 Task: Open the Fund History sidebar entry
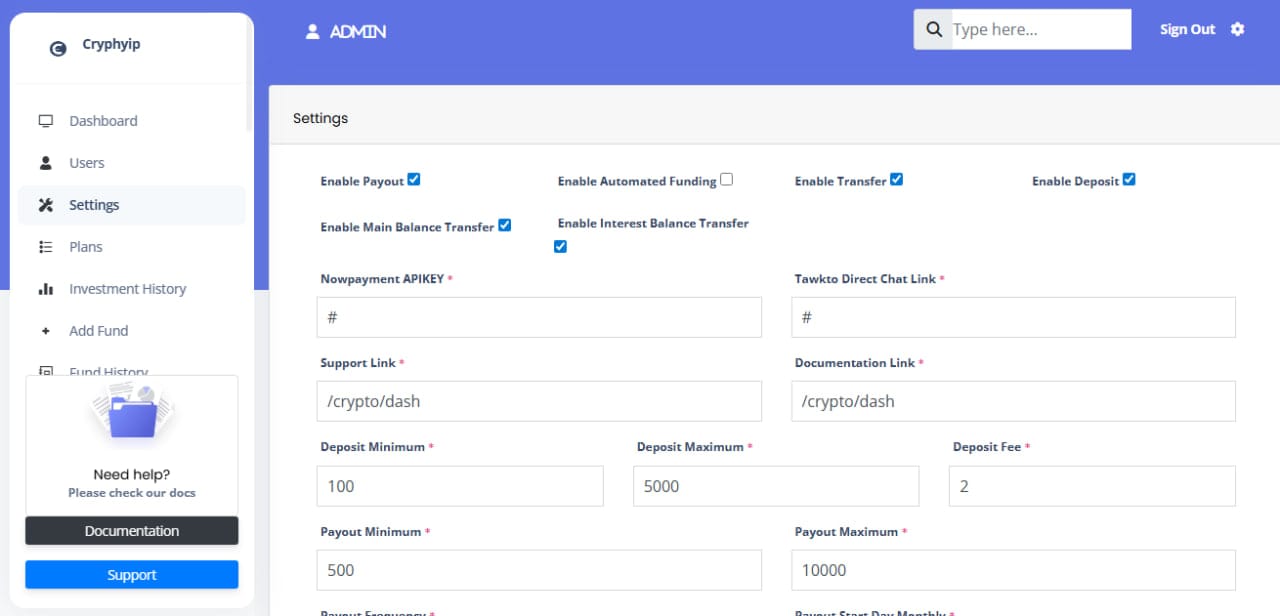point(108,370)
